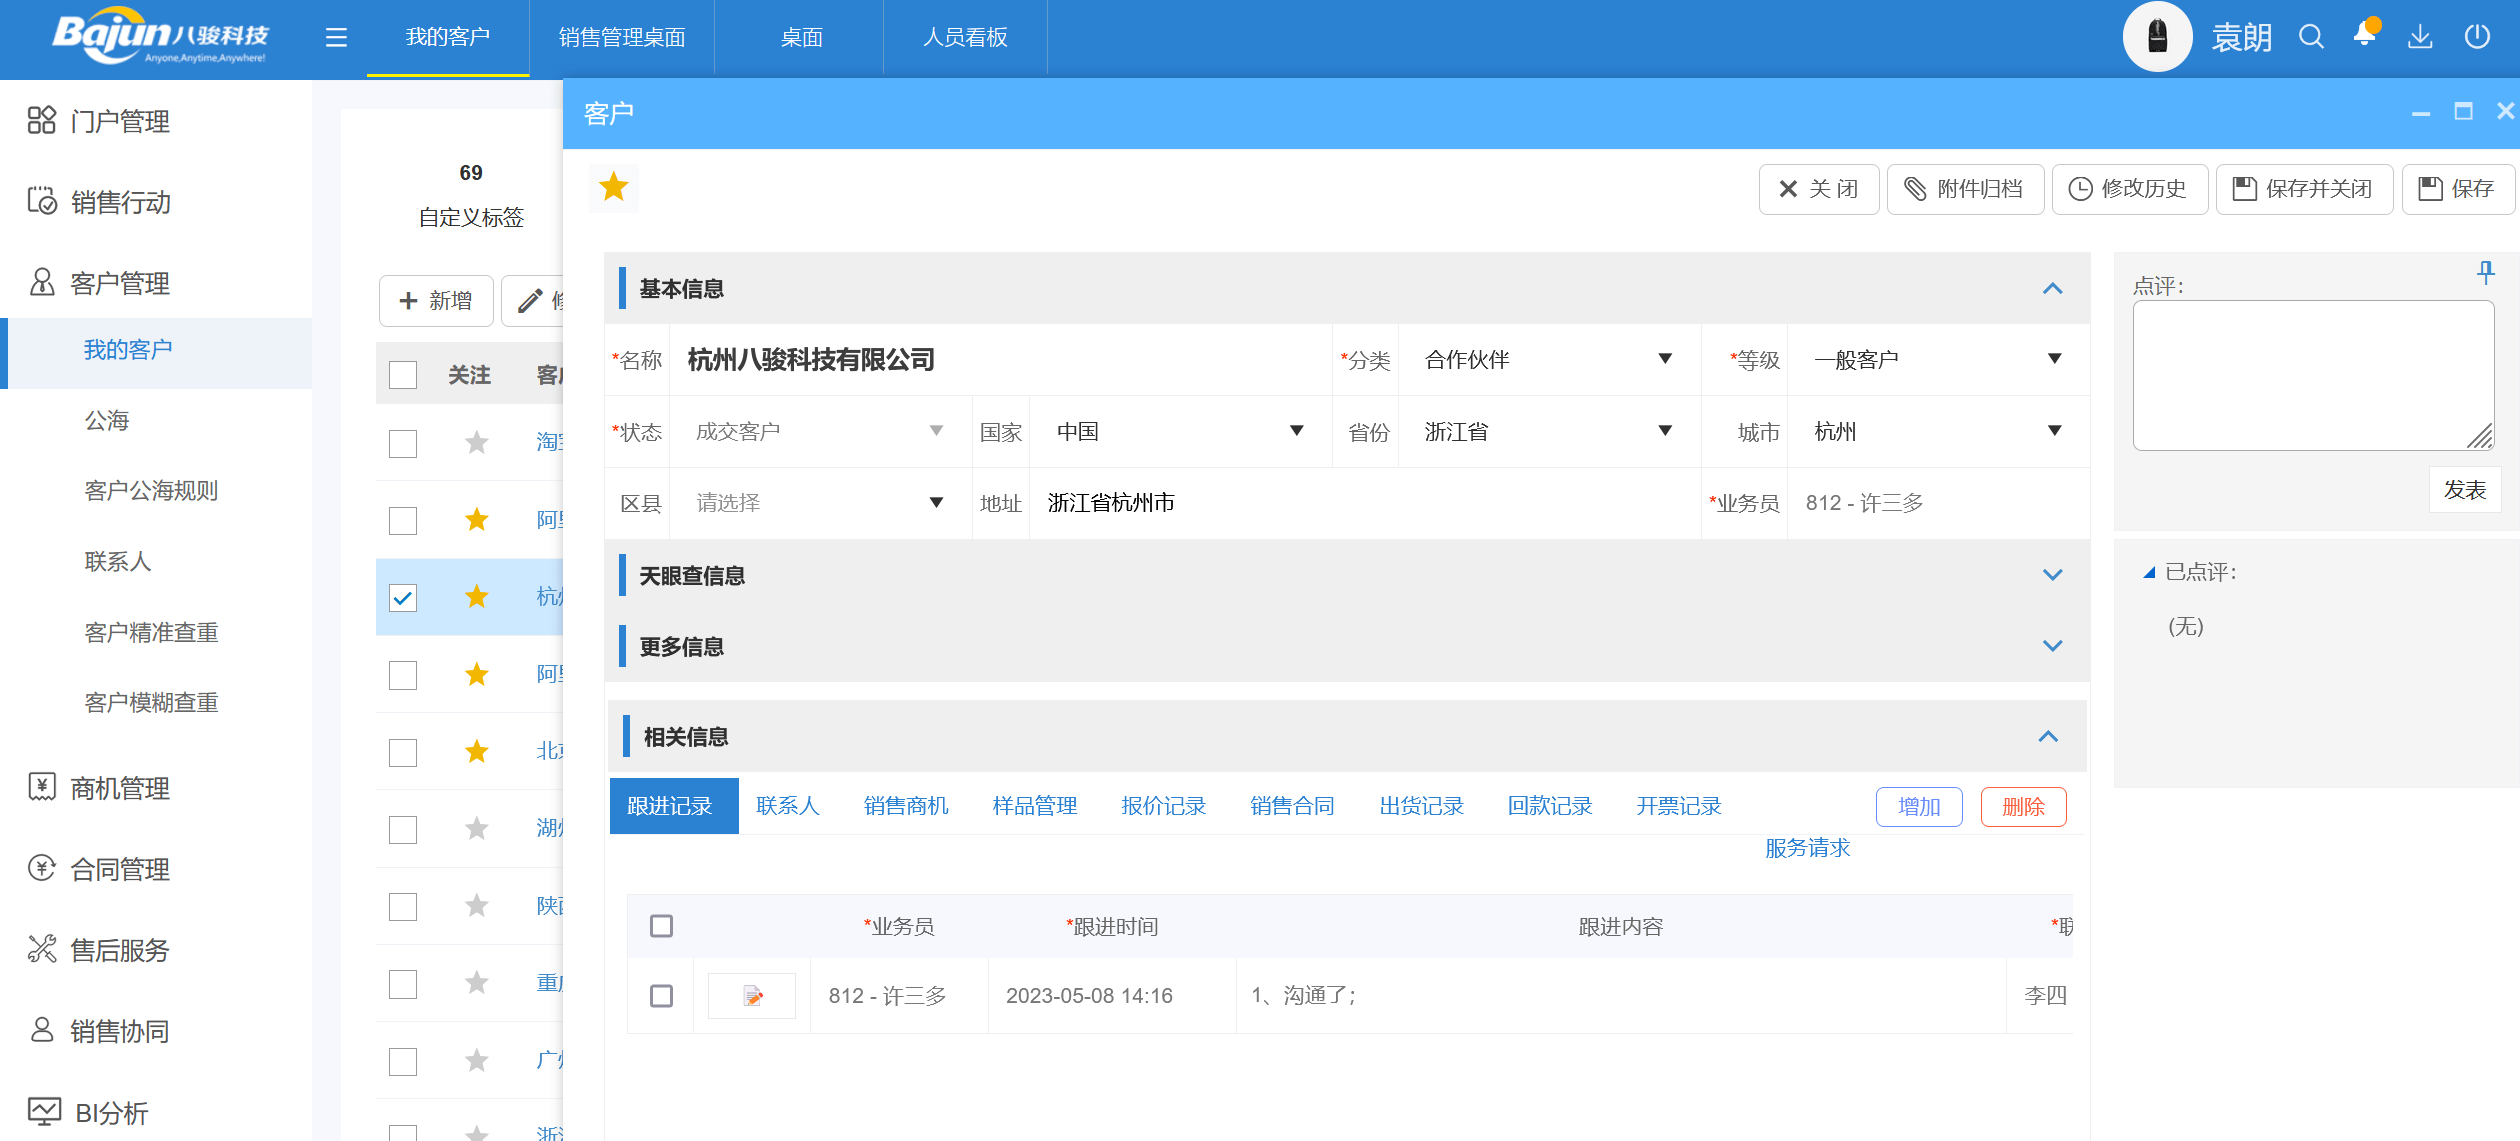Uncheck the selected customer row checkbox
This screenshot has width=2520, height=1141.
403,598
